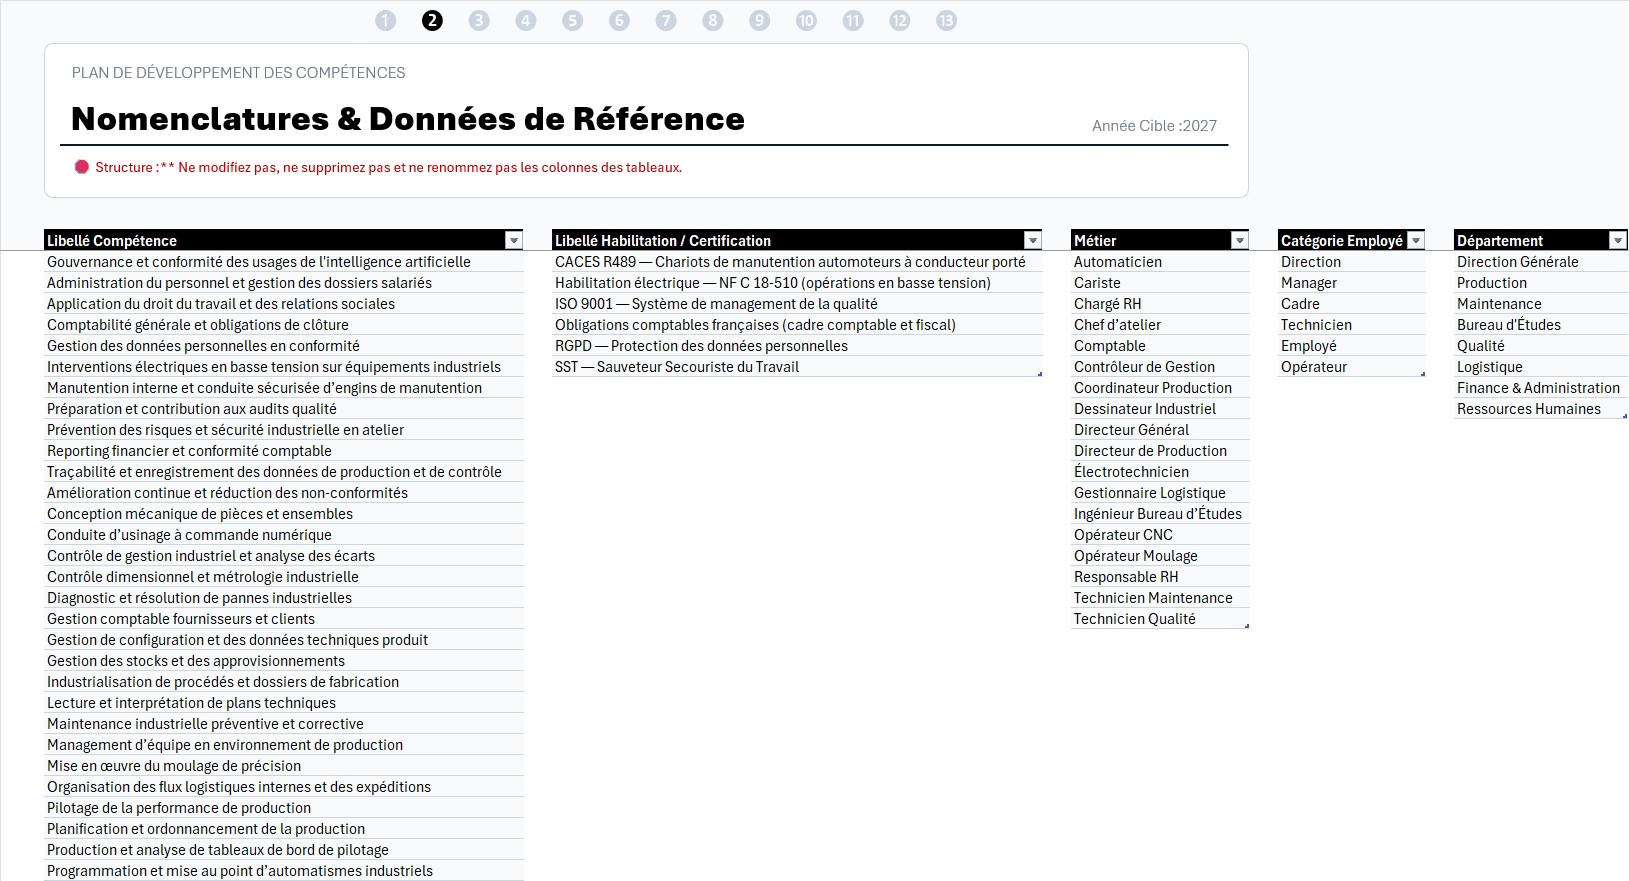
Task: Select 'Conduite d’usinage à commande numérique' row
Action: coord(284,535)
